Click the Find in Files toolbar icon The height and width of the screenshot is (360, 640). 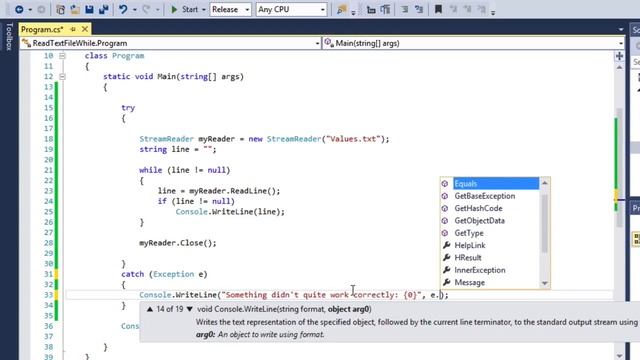click(x=341, y=9)
